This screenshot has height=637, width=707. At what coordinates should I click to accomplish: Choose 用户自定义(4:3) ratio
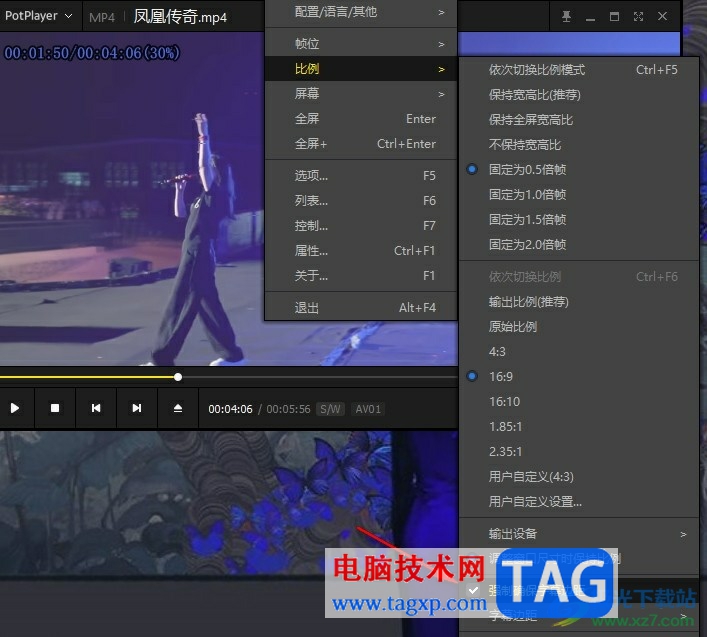click(x=579, y=477)
